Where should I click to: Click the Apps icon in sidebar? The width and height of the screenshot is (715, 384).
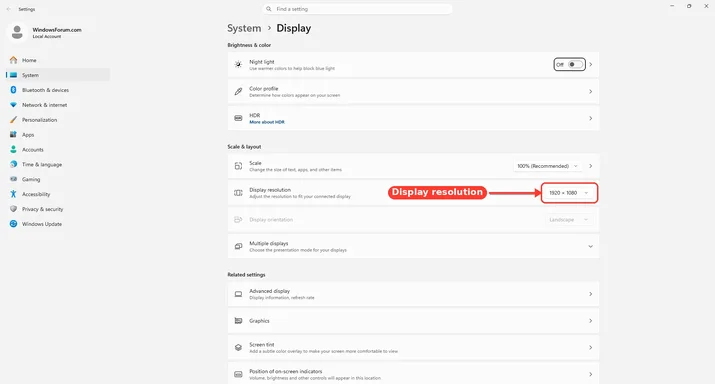point(13,135)
